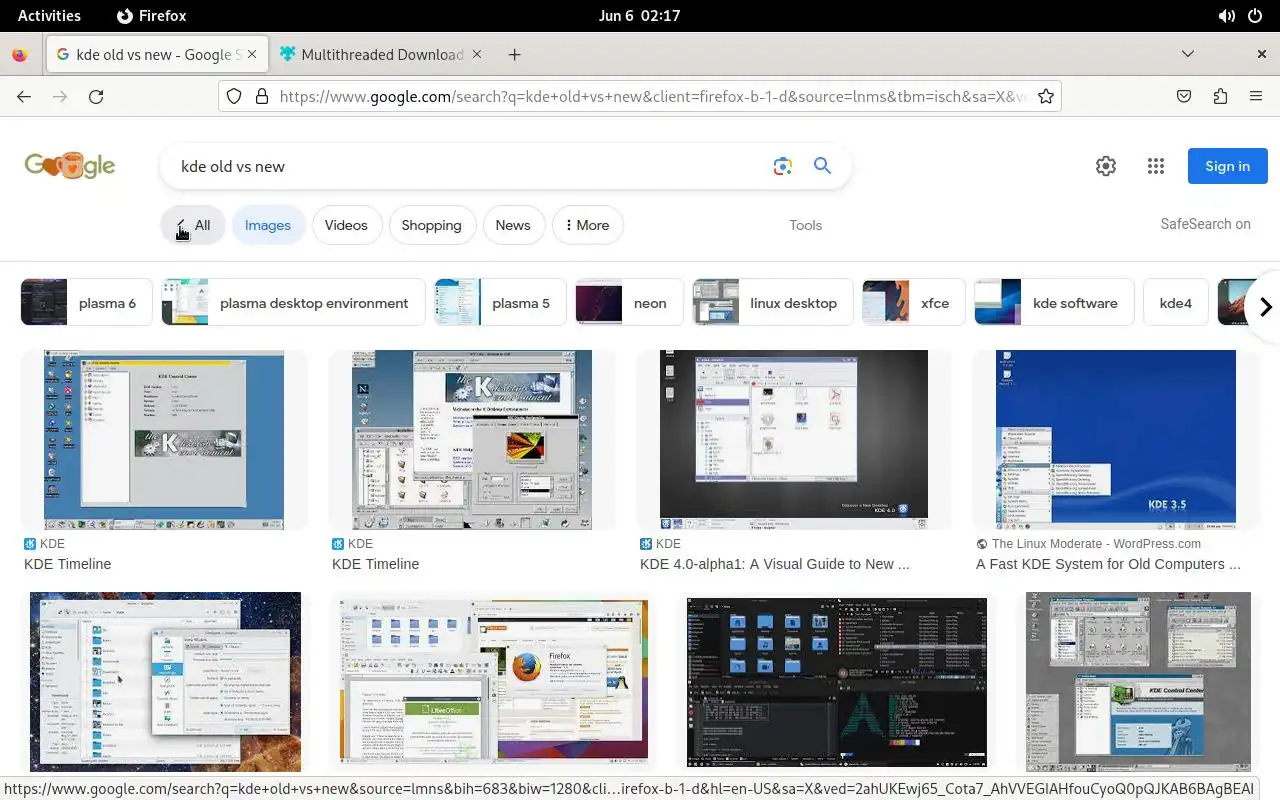This screenshot has height=800, width=1280.
Task: Open the More search filters dropdown
Action: (588, 225)
